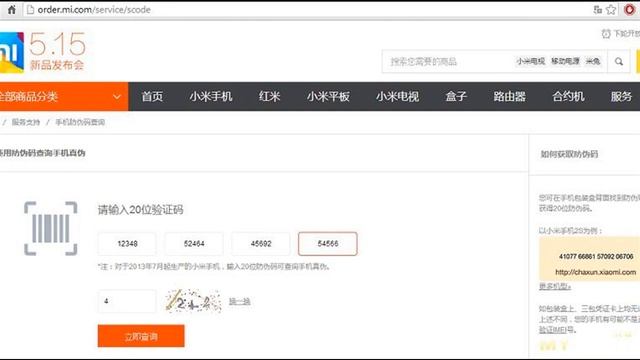The height and width of the screenshot is (360, 640).
Task: Open the 小米手机 nav item
Action: coord(211,97)
